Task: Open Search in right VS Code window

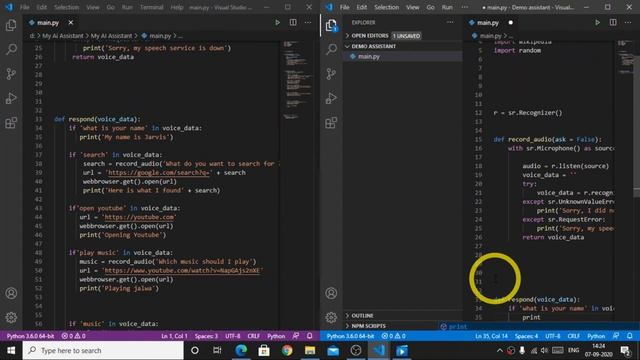Action: pos(331,49)
